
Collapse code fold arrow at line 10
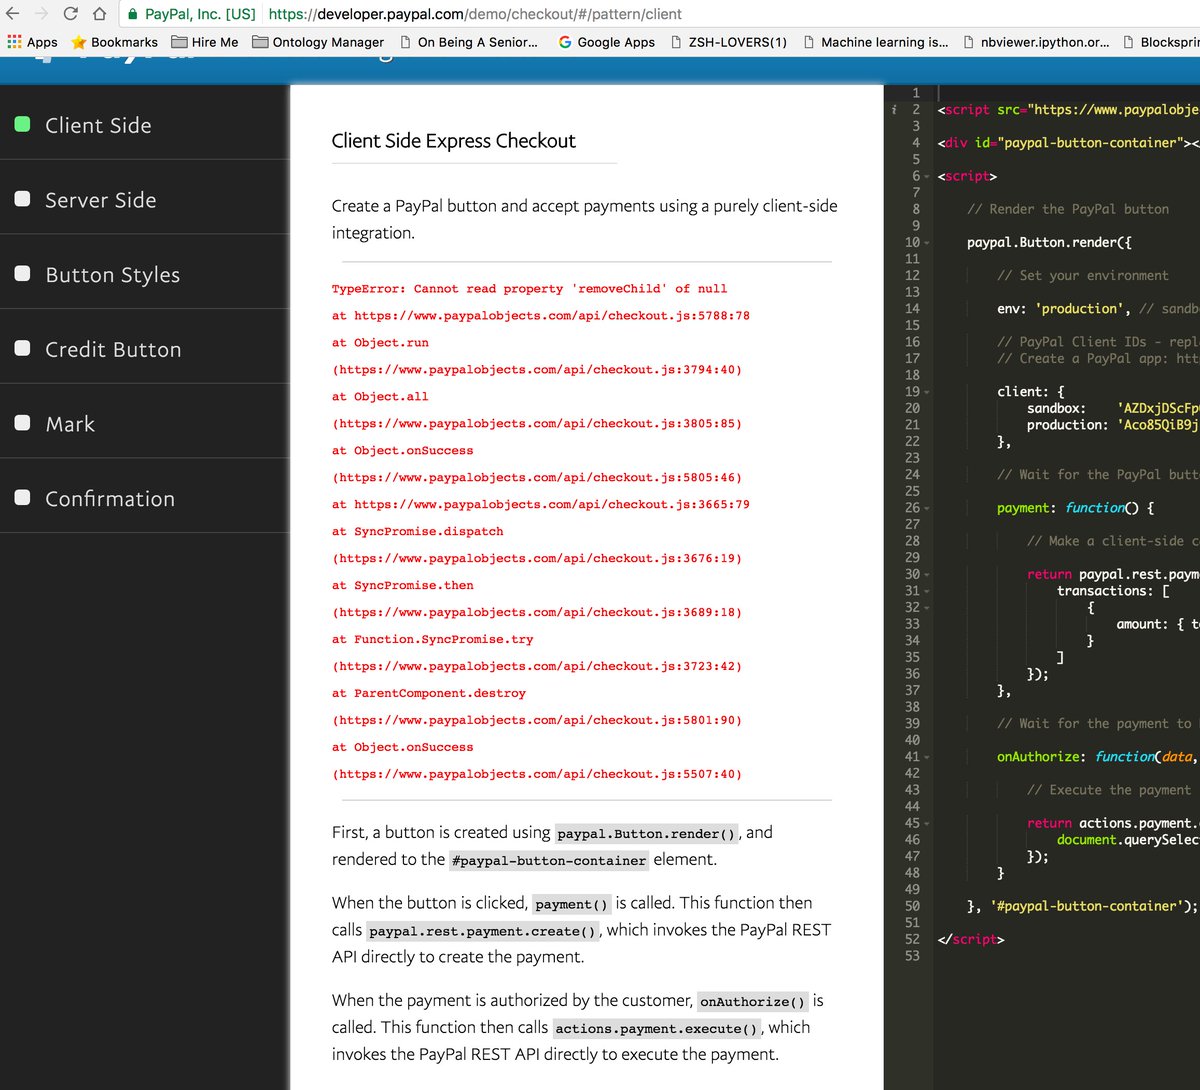927,242
